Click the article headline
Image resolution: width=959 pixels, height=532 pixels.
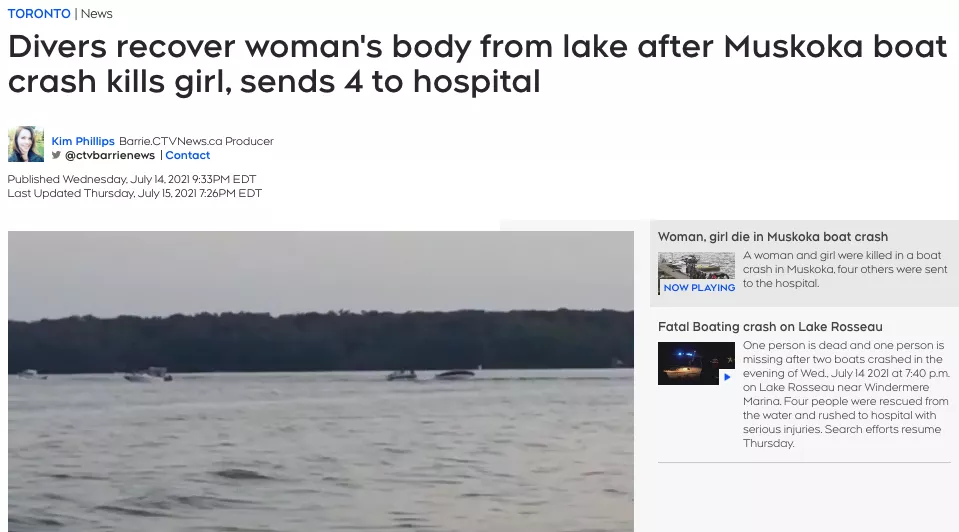click(477, 64)
